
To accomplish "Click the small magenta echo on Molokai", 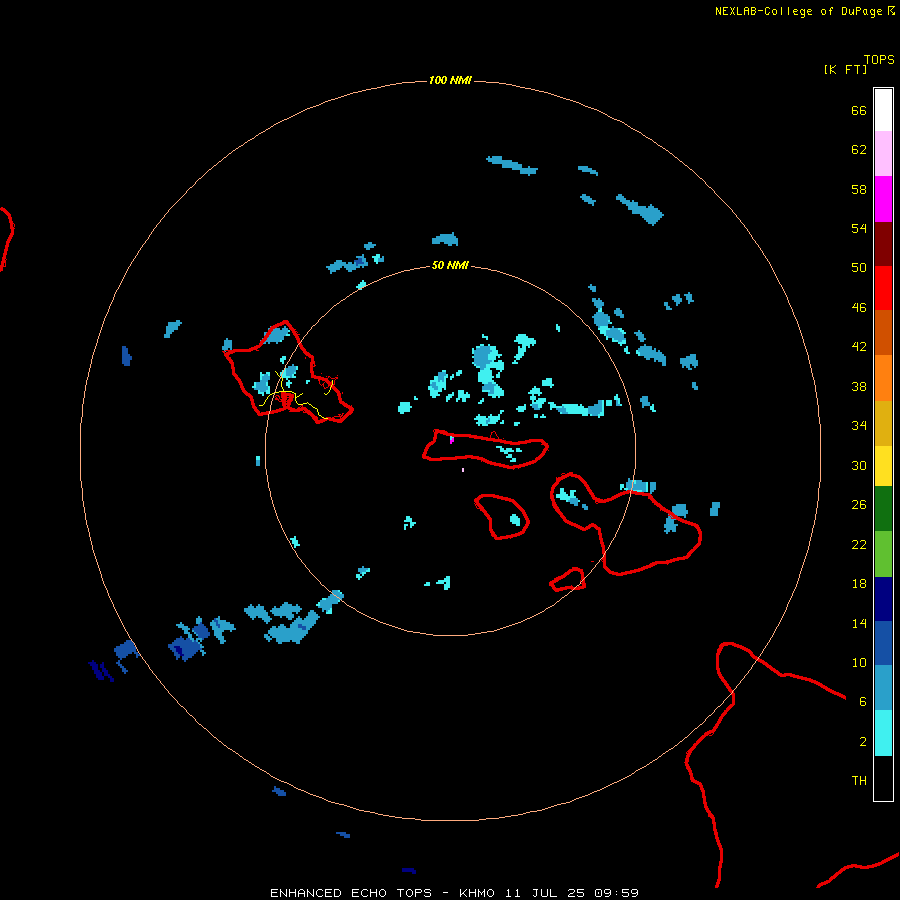I will pyautogui.click(x=452, y=440).
